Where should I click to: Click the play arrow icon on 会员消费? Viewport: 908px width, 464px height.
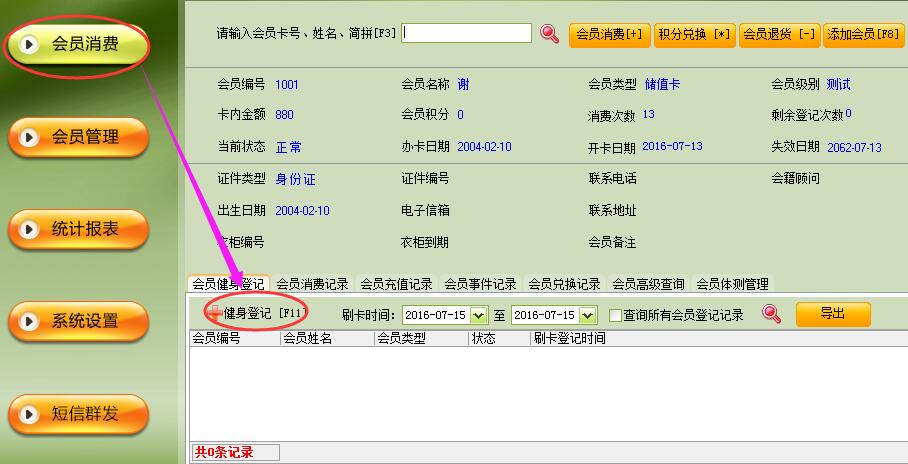point(29,45)
